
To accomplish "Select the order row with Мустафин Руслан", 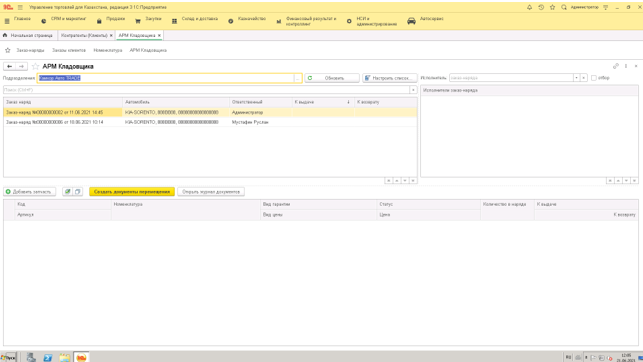I will pyautogui.click(x=210, y=122).
